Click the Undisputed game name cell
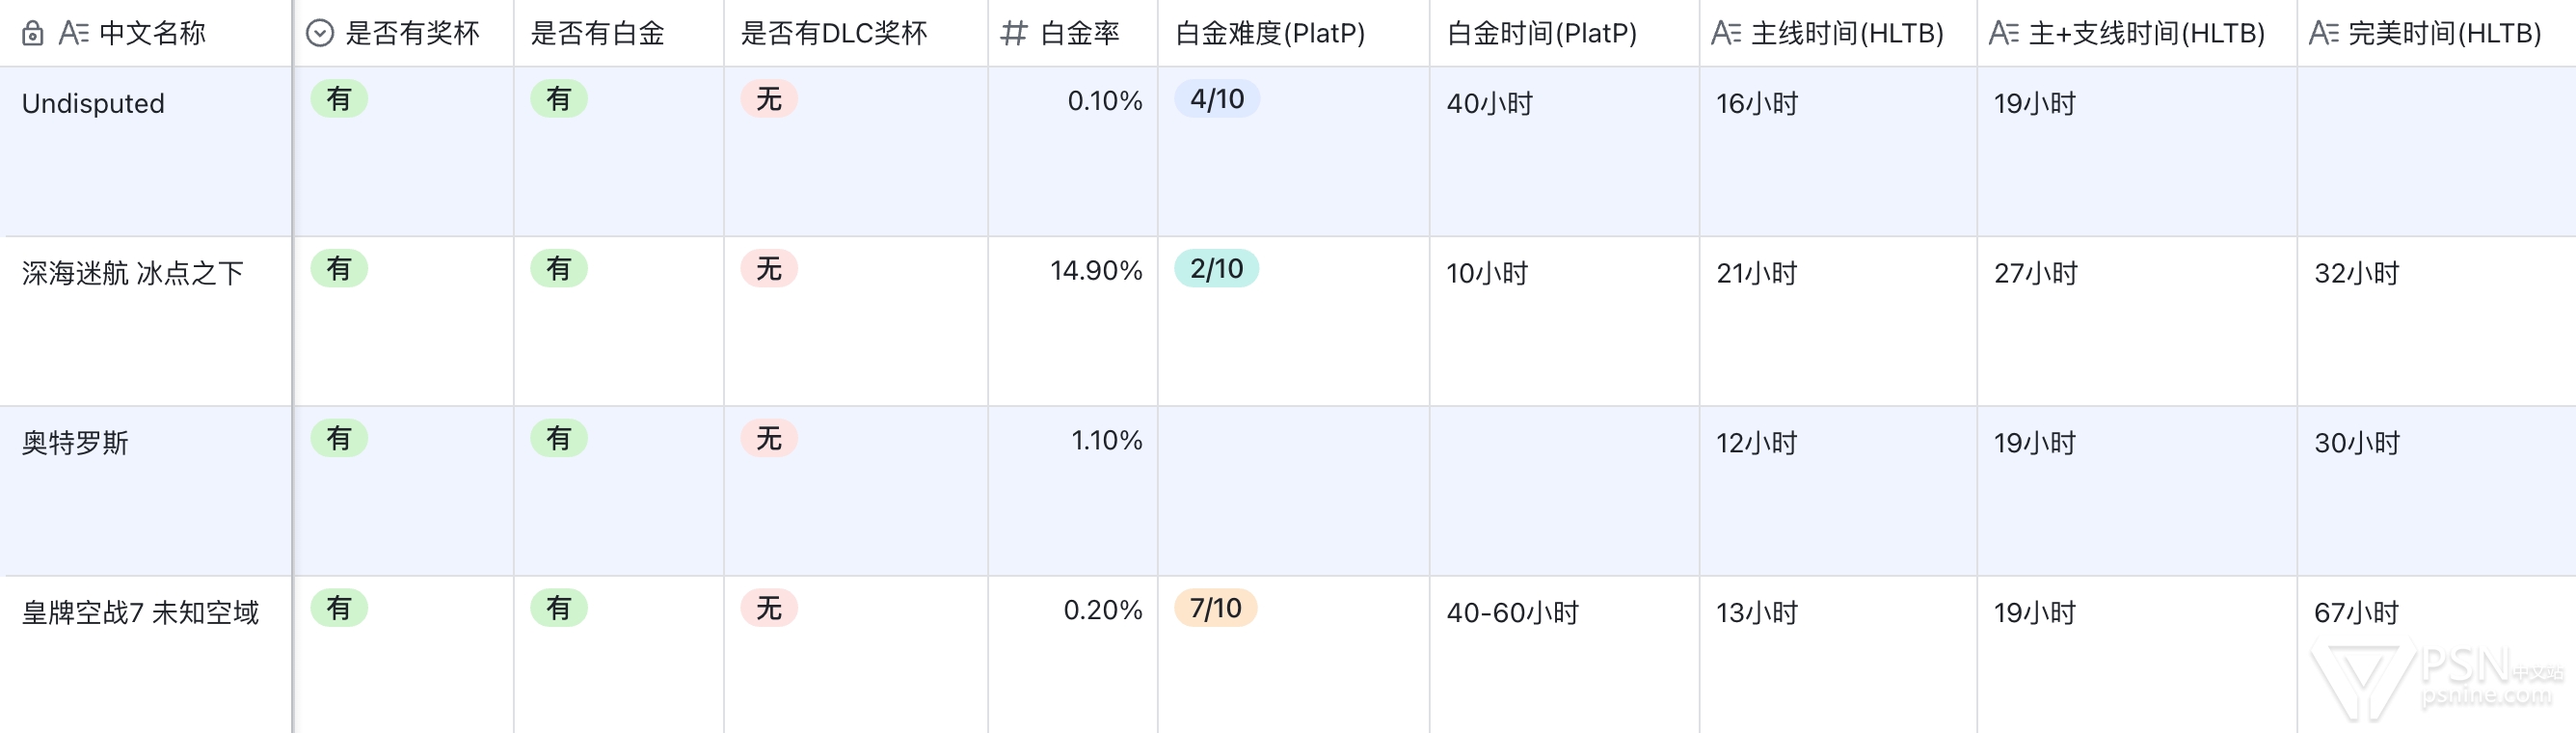 93,104
